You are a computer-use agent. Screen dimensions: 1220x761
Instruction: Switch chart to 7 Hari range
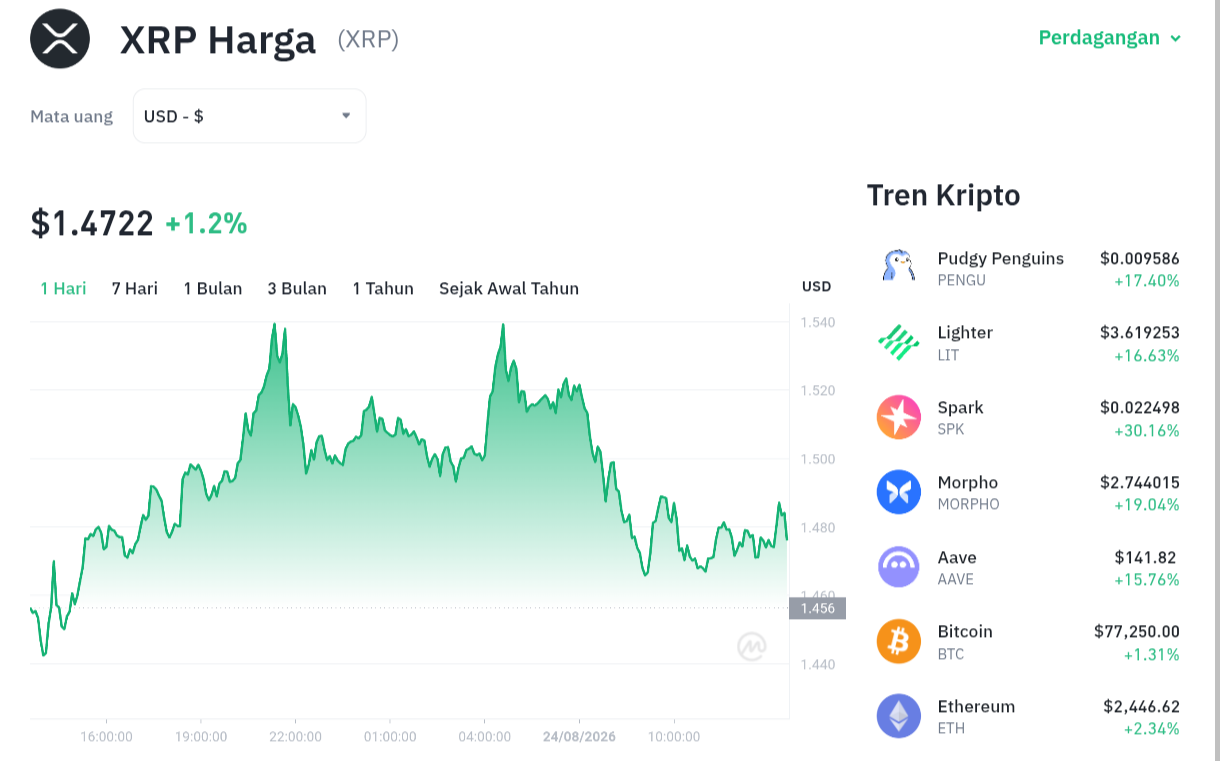pos(135,288)
